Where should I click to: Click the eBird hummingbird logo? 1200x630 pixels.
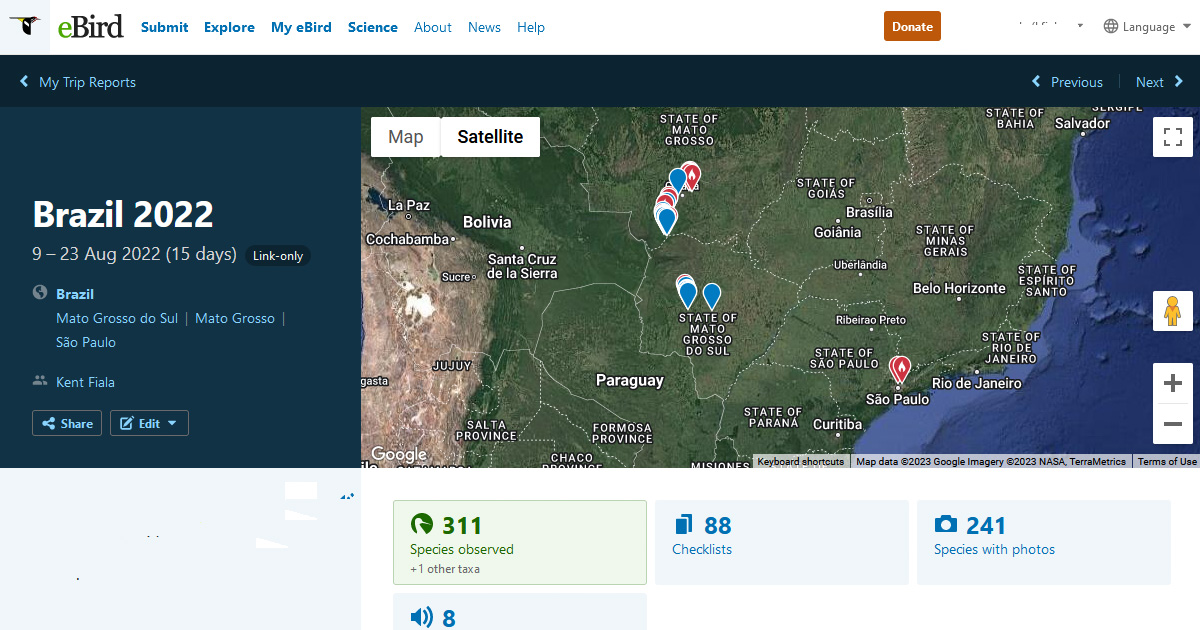[x=25, y=26]
